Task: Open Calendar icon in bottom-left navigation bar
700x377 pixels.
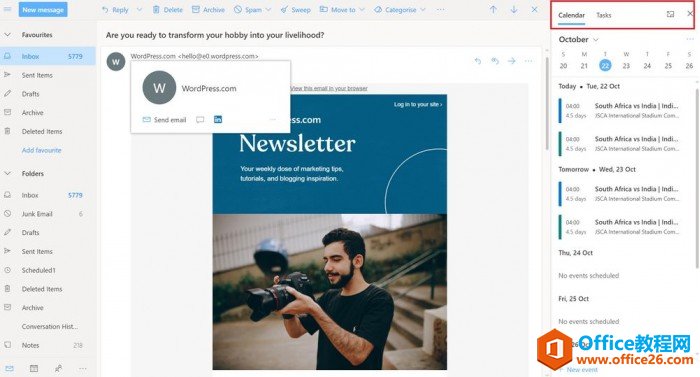Action: [x=33, y=369]
